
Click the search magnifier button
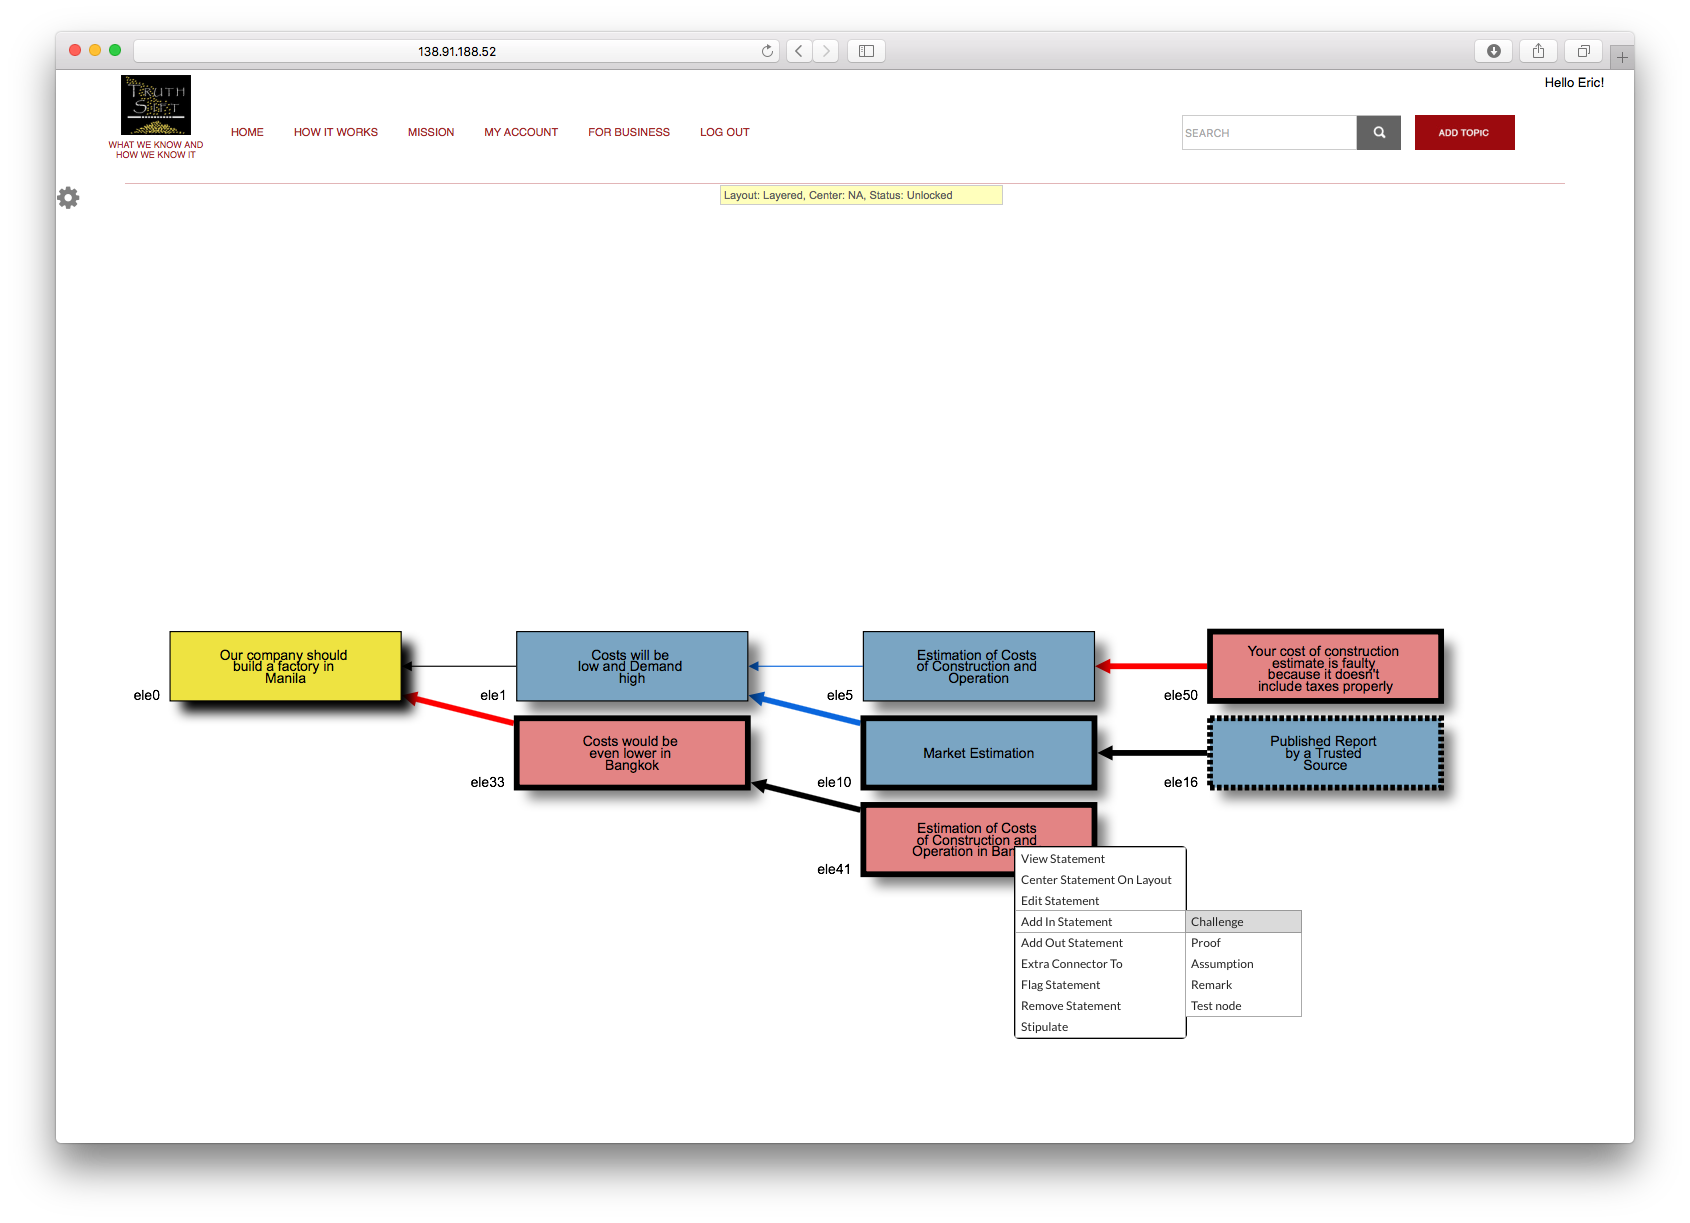click(x=1378, y=133)
